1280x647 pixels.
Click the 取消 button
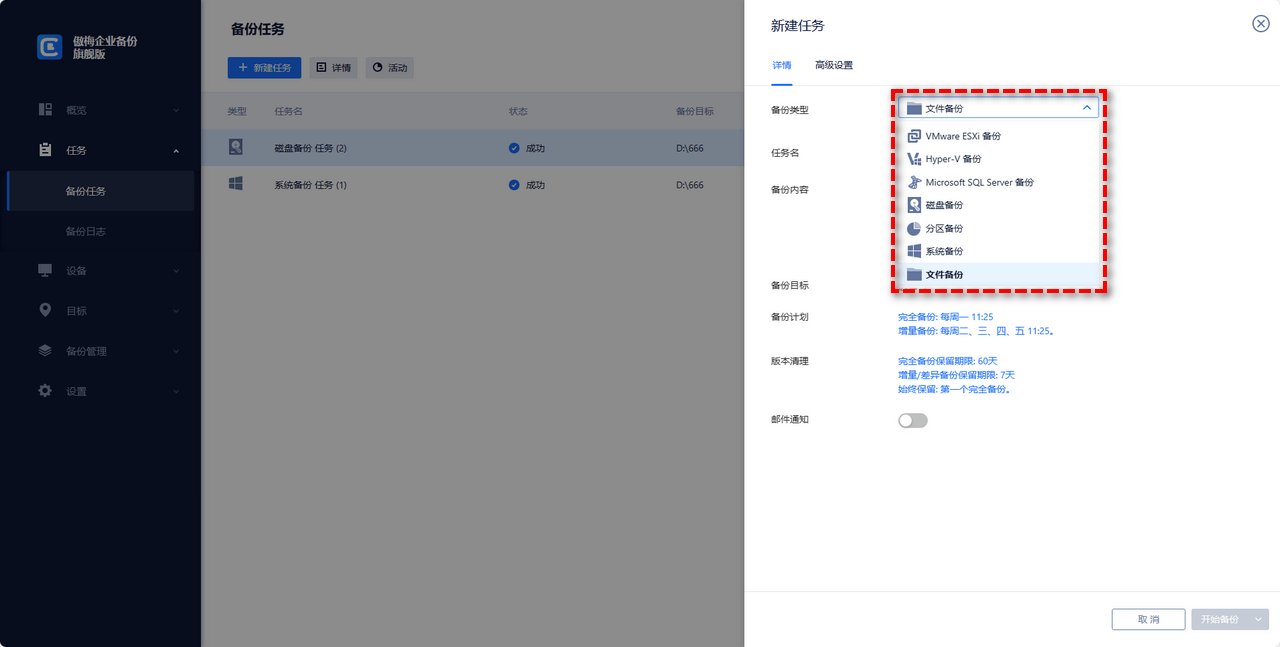coord(1148,620)
